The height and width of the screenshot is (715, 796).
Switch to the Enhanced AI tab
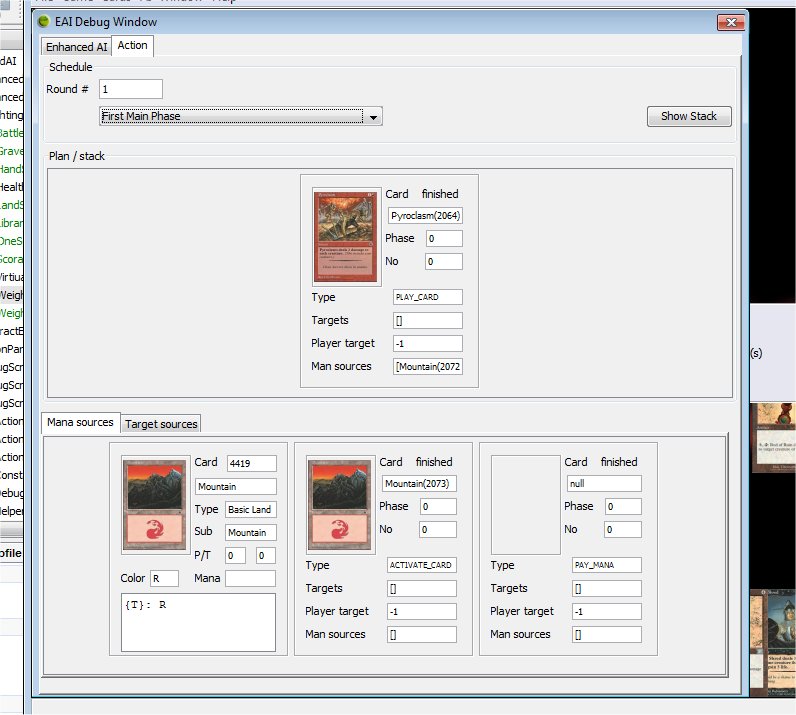click(76, 47)
